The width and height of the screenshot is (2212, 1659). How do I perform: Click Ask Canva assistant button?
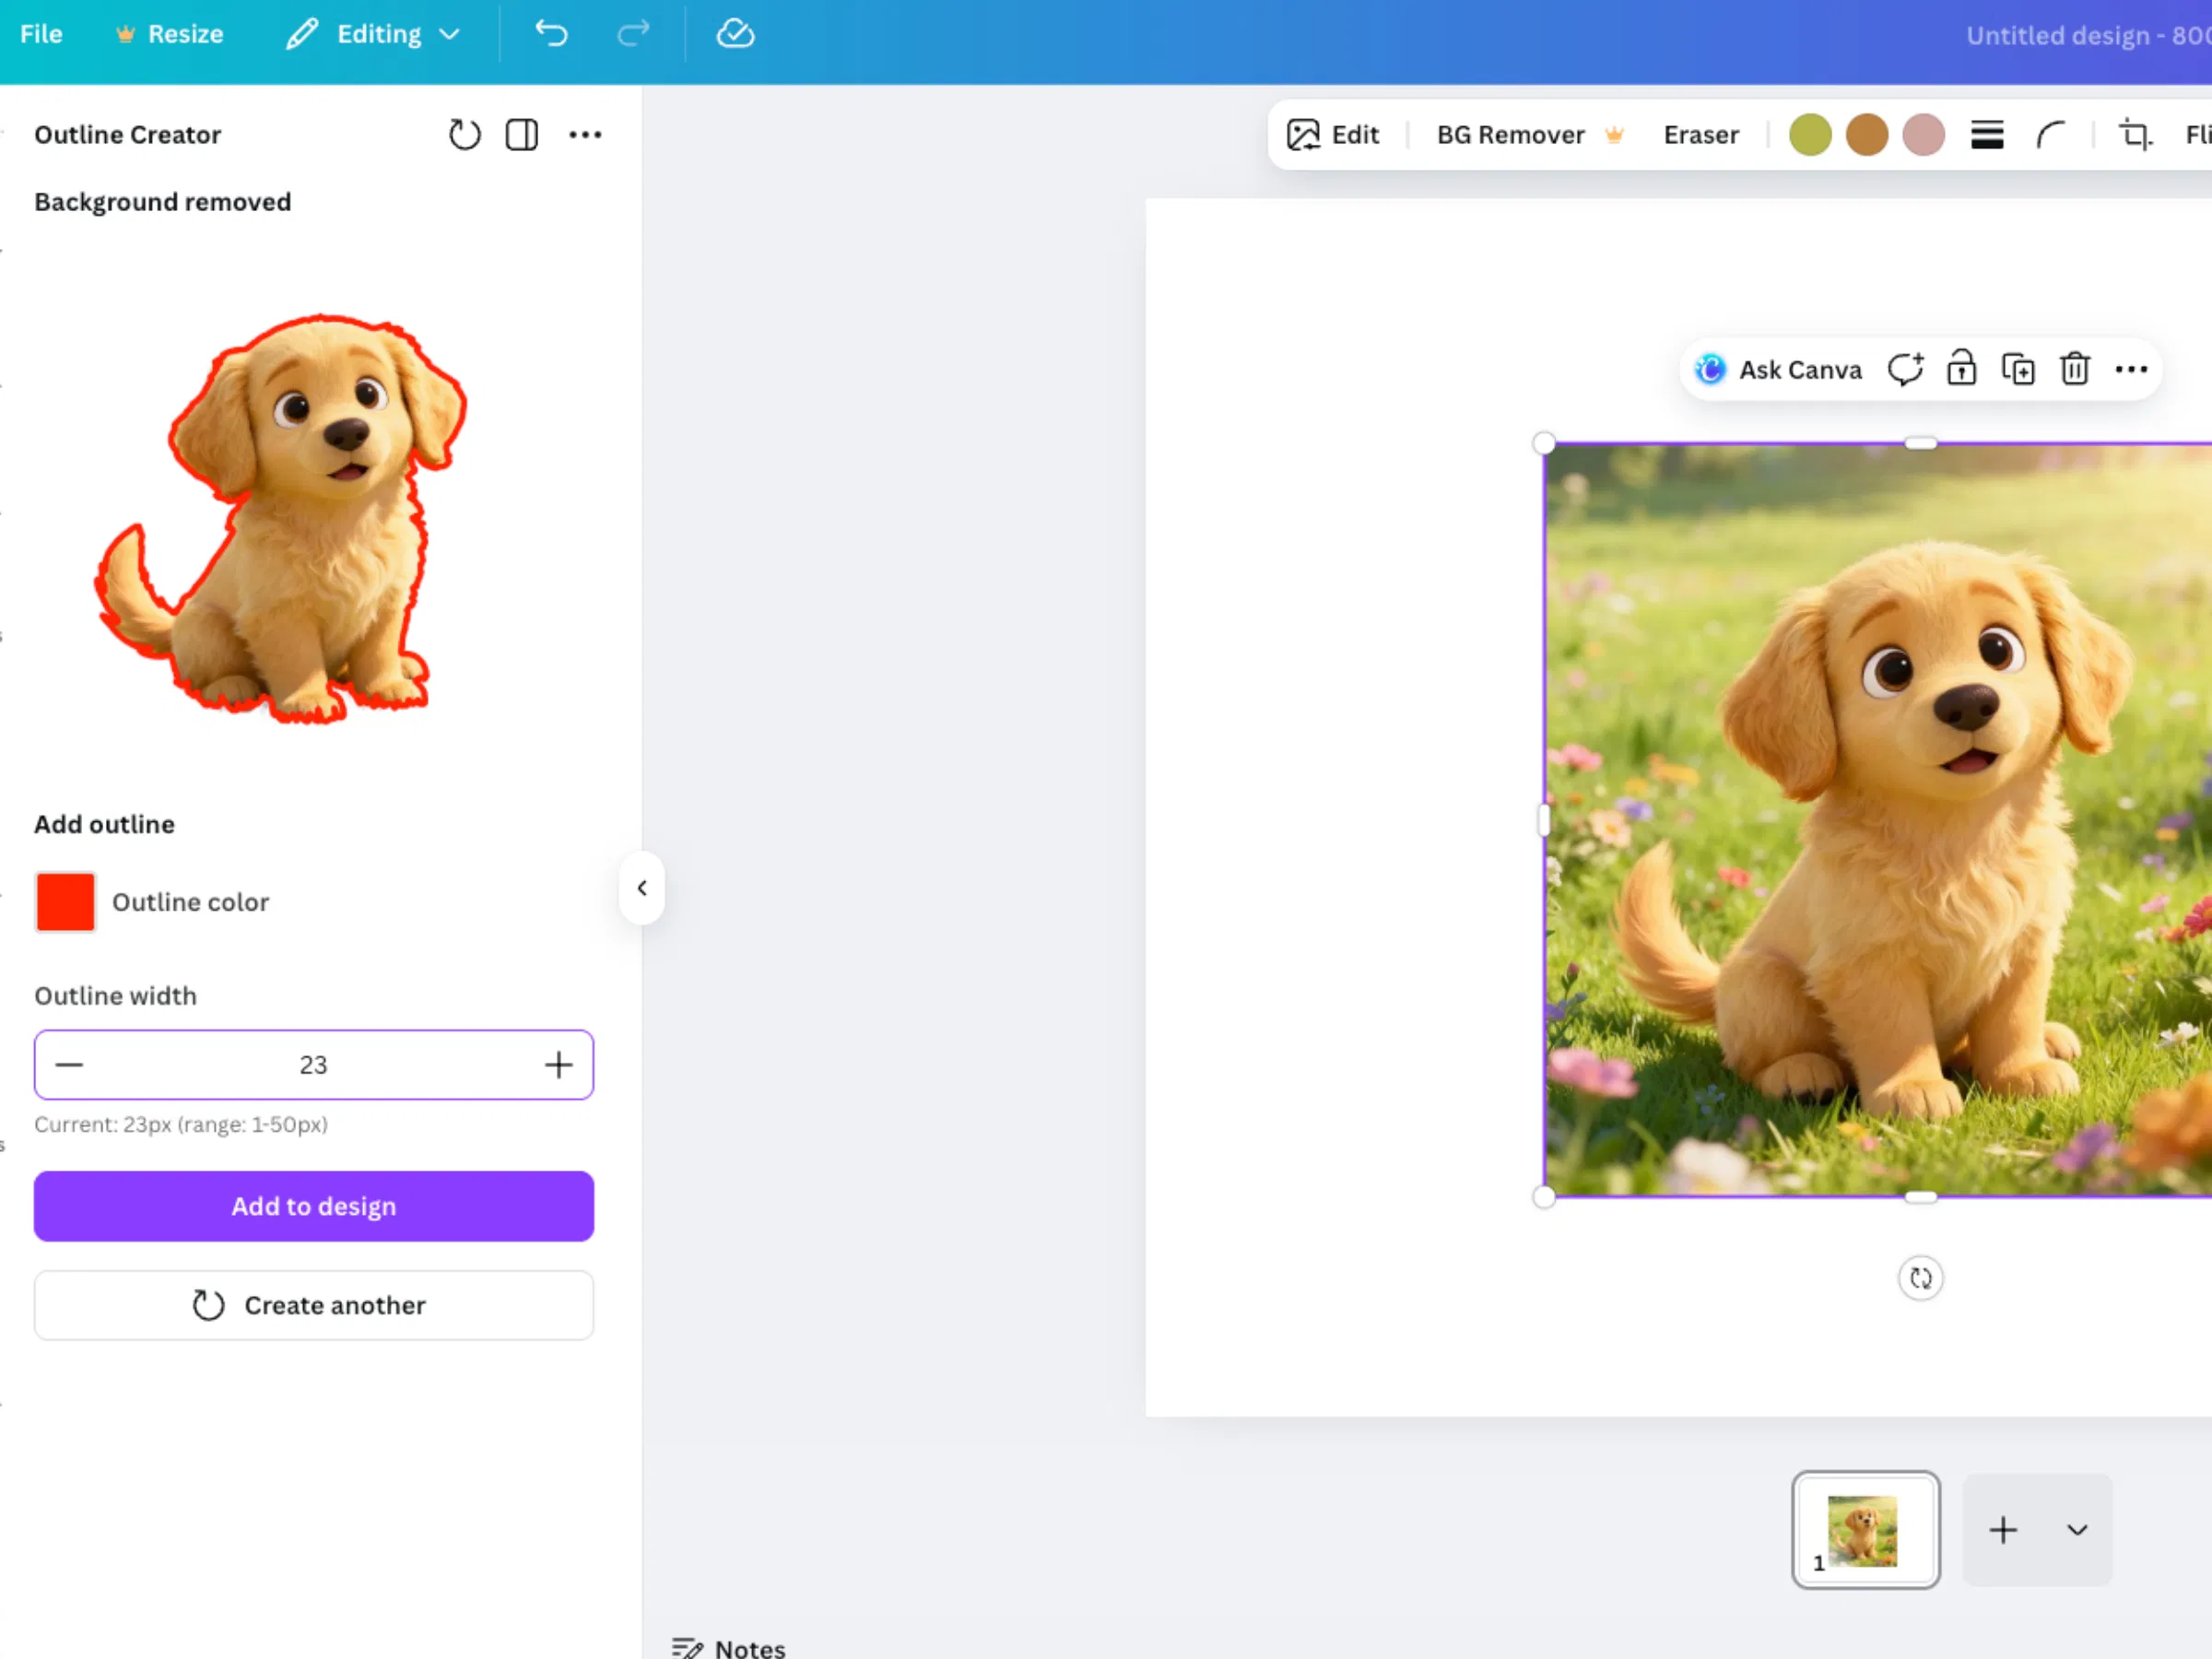[1778, 370]
